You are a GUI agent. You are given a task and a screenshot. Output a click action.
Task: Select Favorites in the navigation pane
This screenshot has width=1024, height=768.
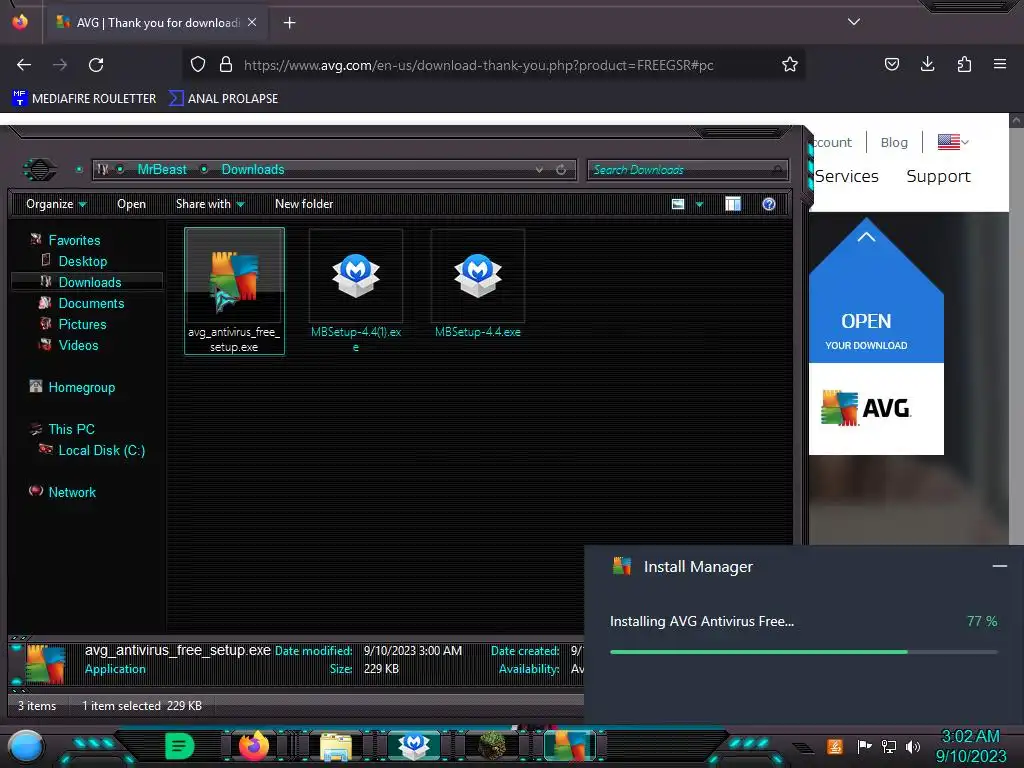pyautogui.click(x=74, y=240)
